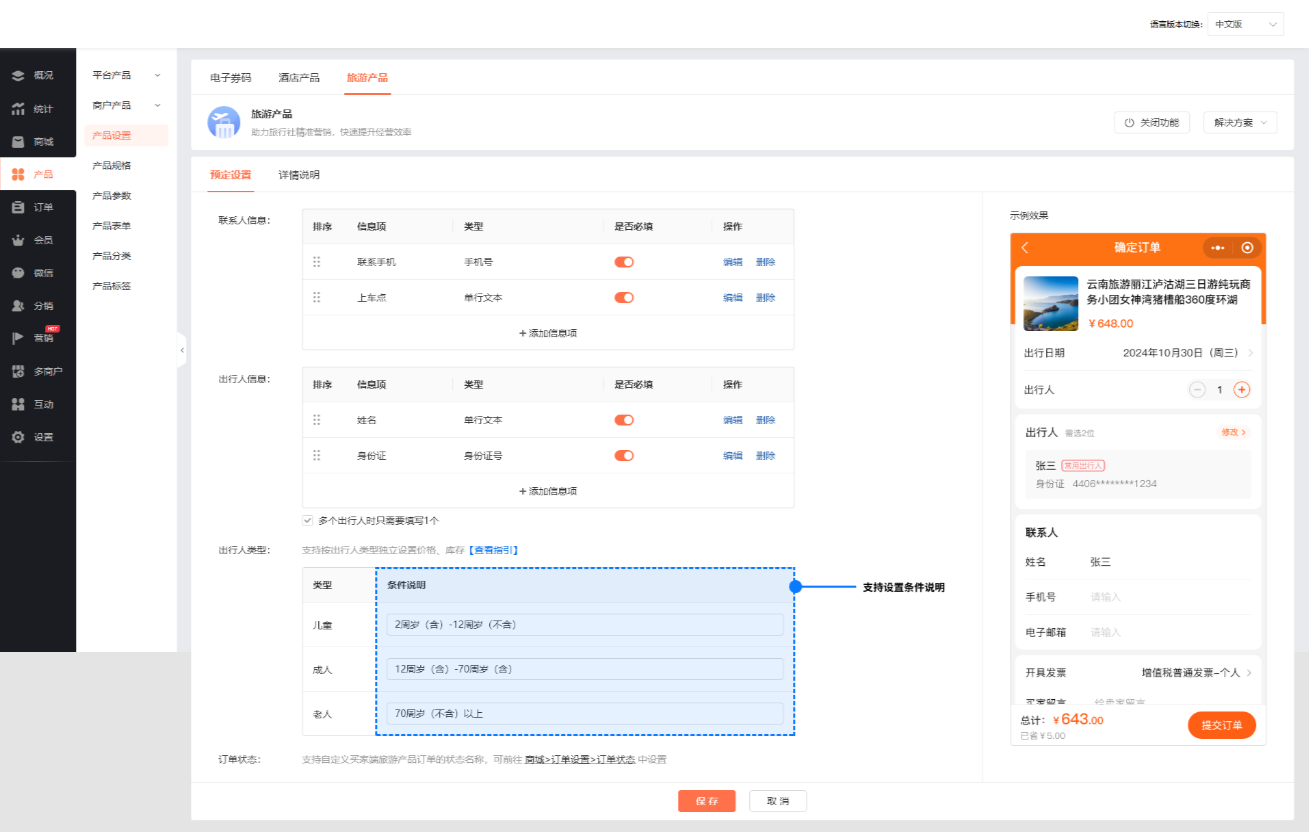
Task: Open 设置 gear icon in sidebar
Action: point(18,437)
